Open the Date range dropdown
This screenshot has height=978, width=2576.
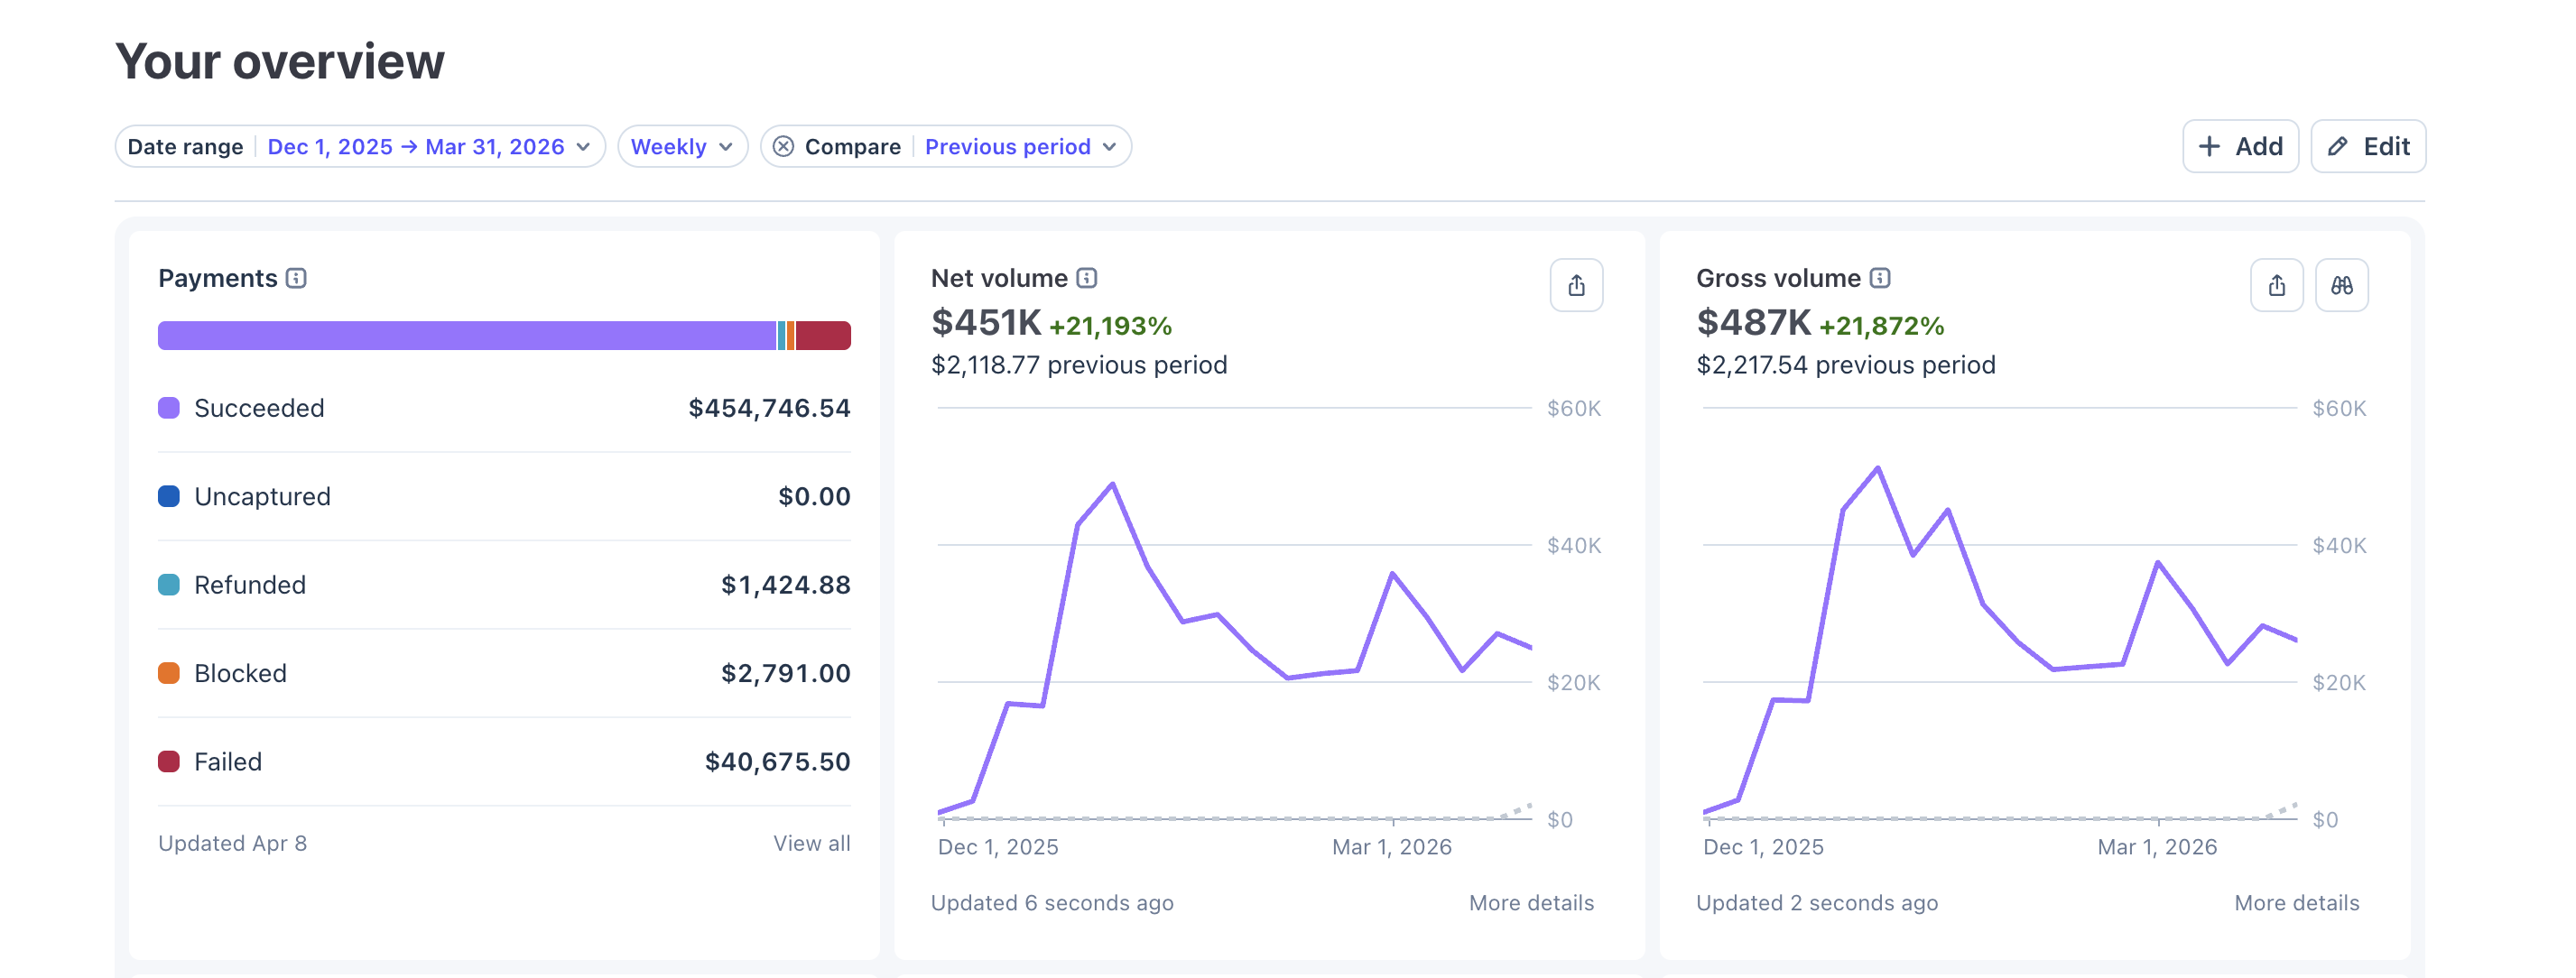click(x=429, y=147)
